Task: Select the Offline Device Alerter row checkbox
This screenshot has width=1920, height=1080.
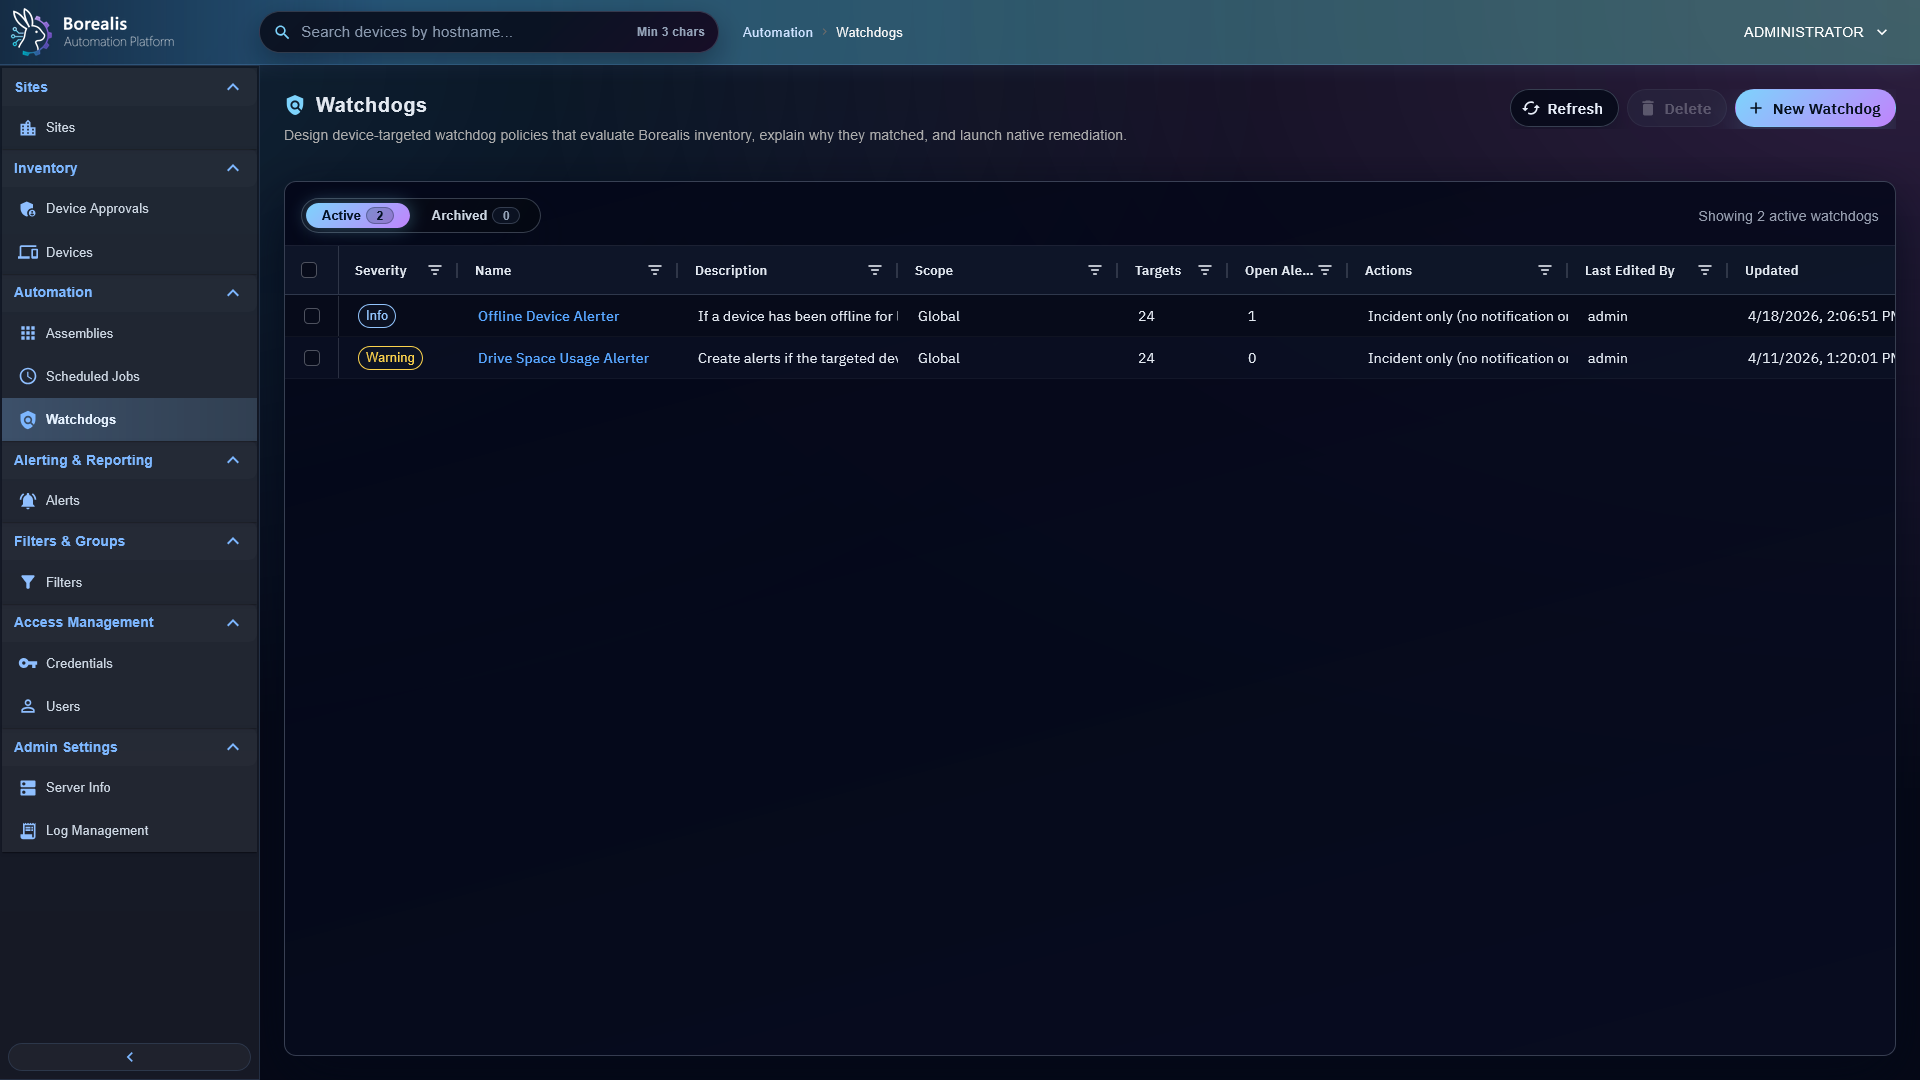Action: pyautogui.click(x=312, y=316)
